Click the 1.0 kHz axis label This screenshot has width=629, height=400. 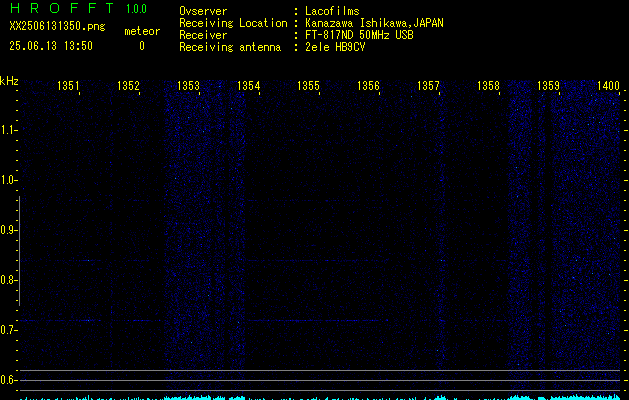[x=7, y=180]
